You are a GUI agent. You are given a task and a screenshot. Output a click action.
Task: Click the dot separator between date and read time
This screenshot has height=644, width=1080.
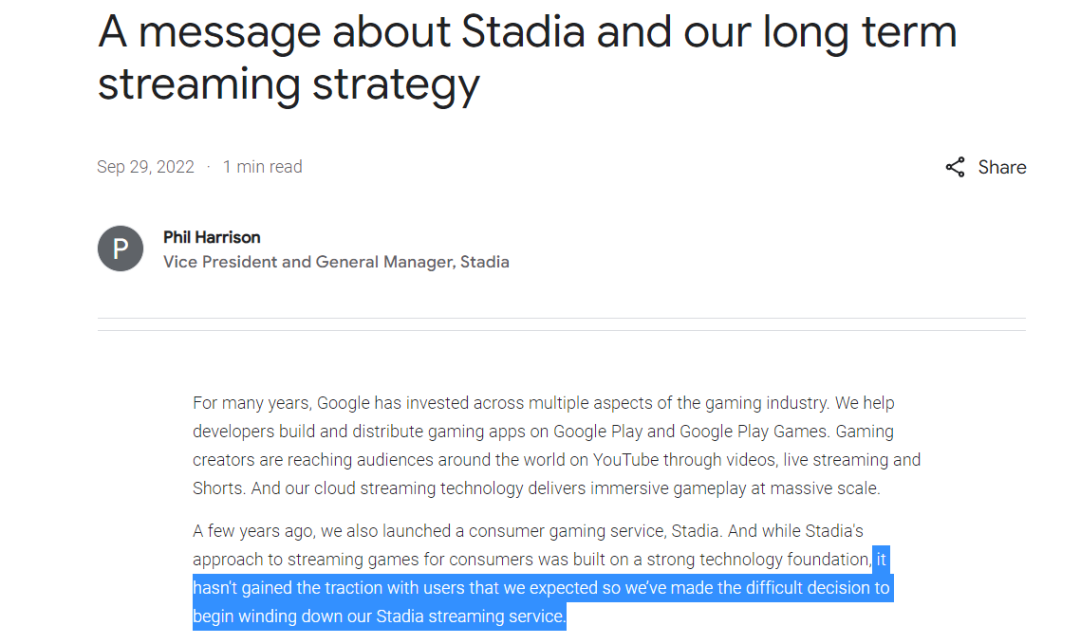click(x=208, y=167)
